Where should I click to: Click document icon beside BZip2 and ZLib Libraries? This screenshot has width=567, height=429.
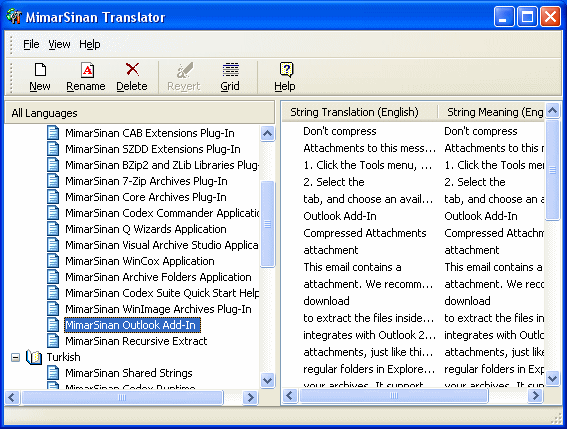[x=53, y=165]
